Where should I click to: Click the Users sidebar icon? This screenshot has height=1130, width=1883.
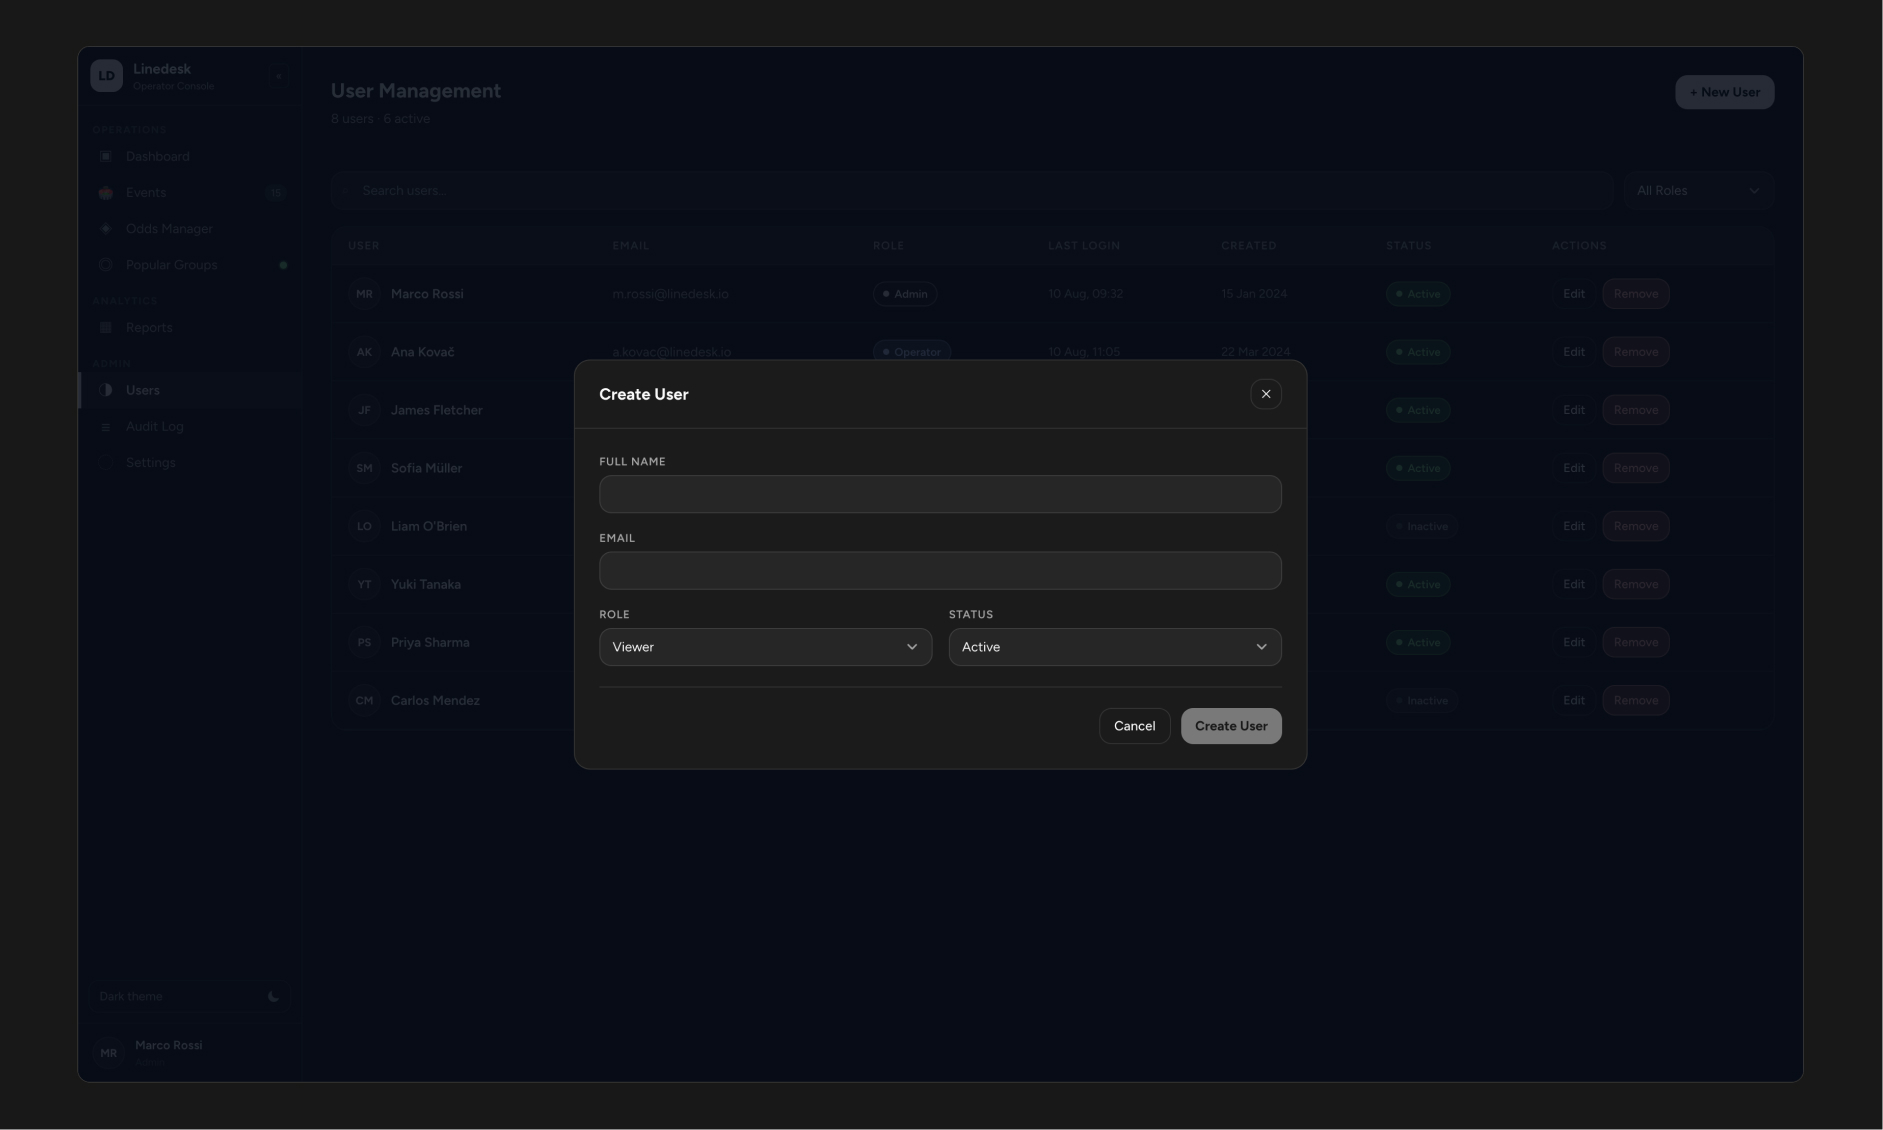106,391
